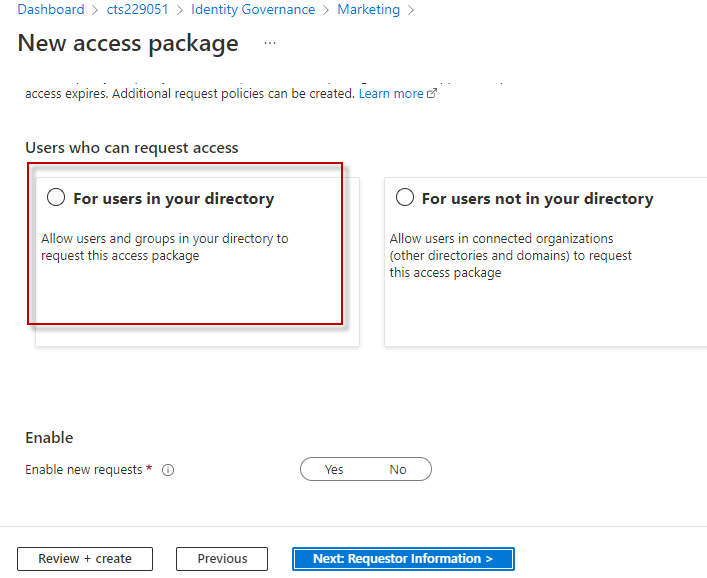Click the Users who can request access heading
The height and width of the screenshot is (578, 707).
tap(132, 148)
